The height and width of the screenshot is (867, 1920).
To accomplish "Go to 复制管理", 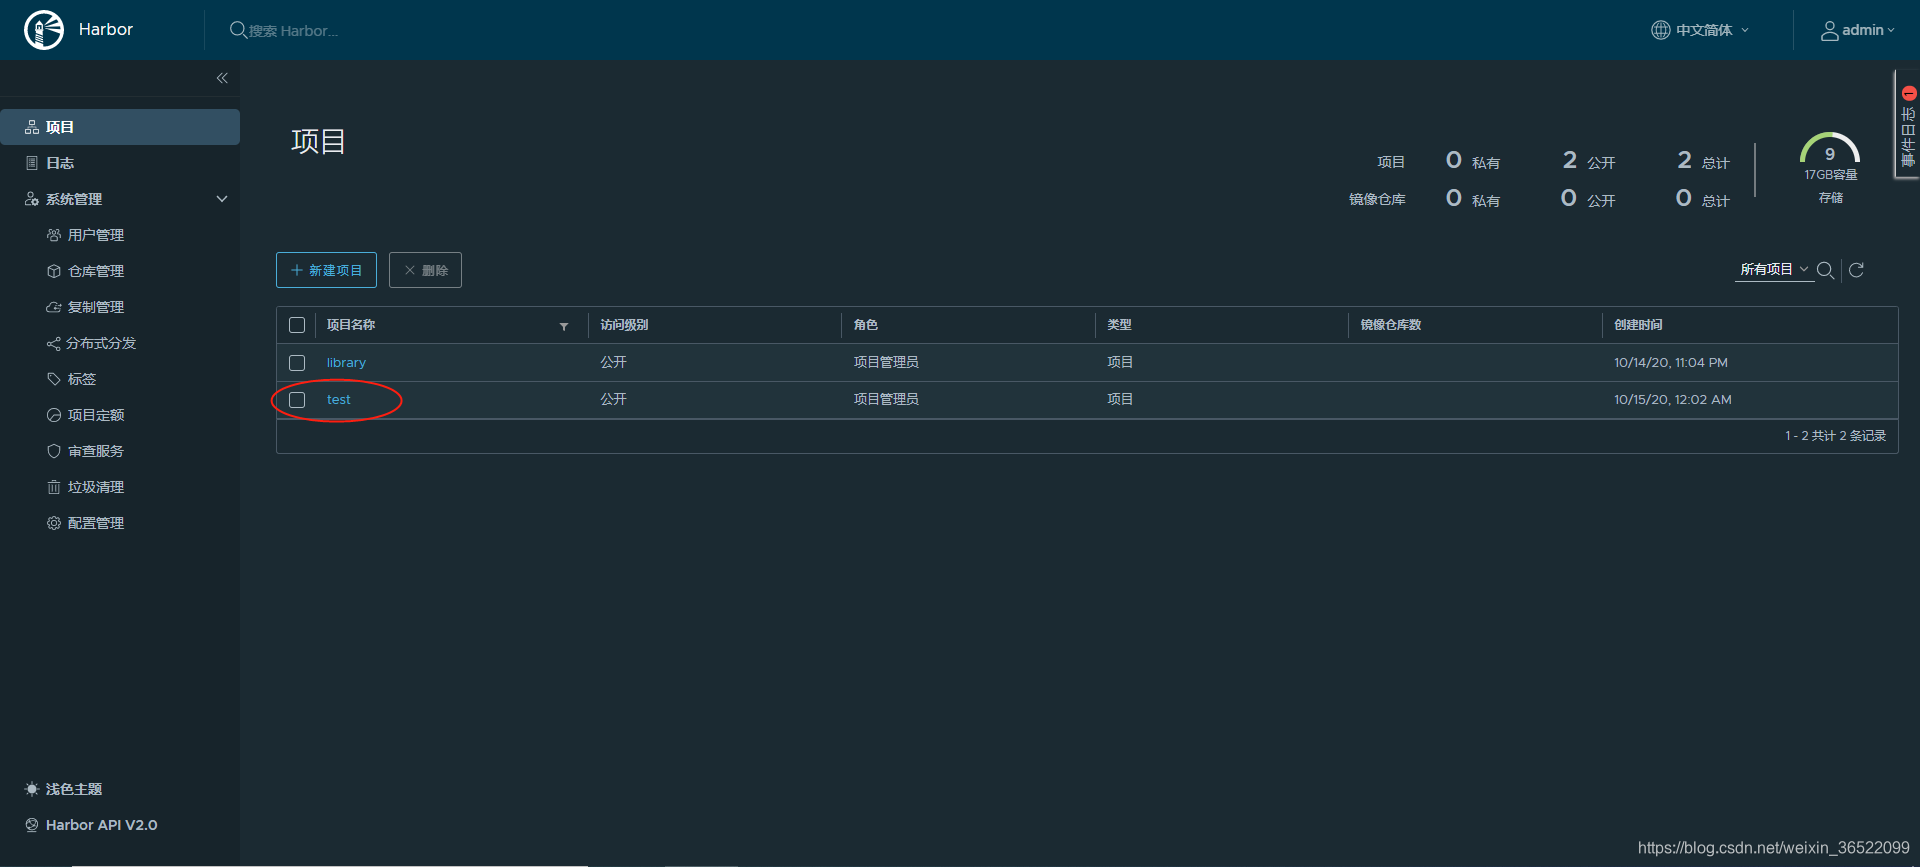I will click(96, 307).
